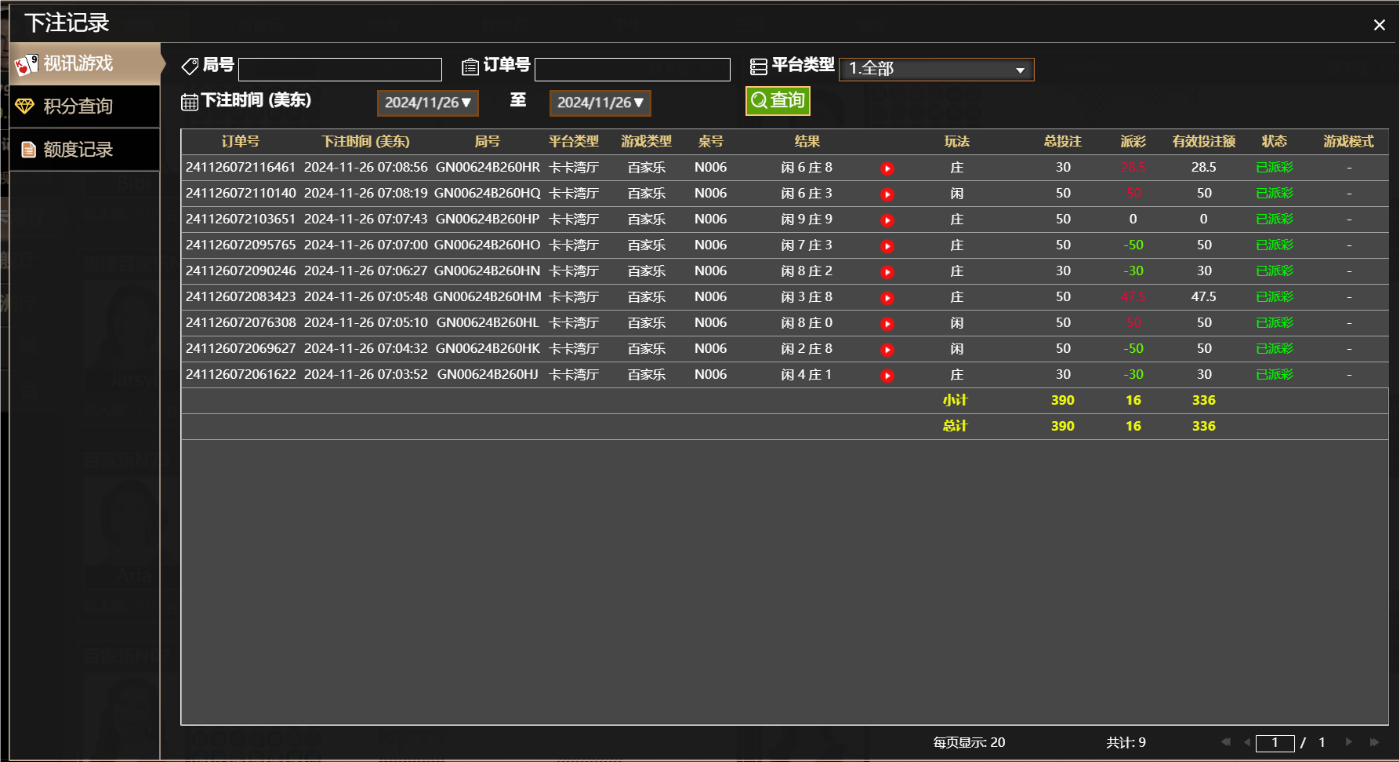This screenshot has width=1399, height=762.
Task: Click the calendar icon beside 下注时间
Action: tap(190, 102)
